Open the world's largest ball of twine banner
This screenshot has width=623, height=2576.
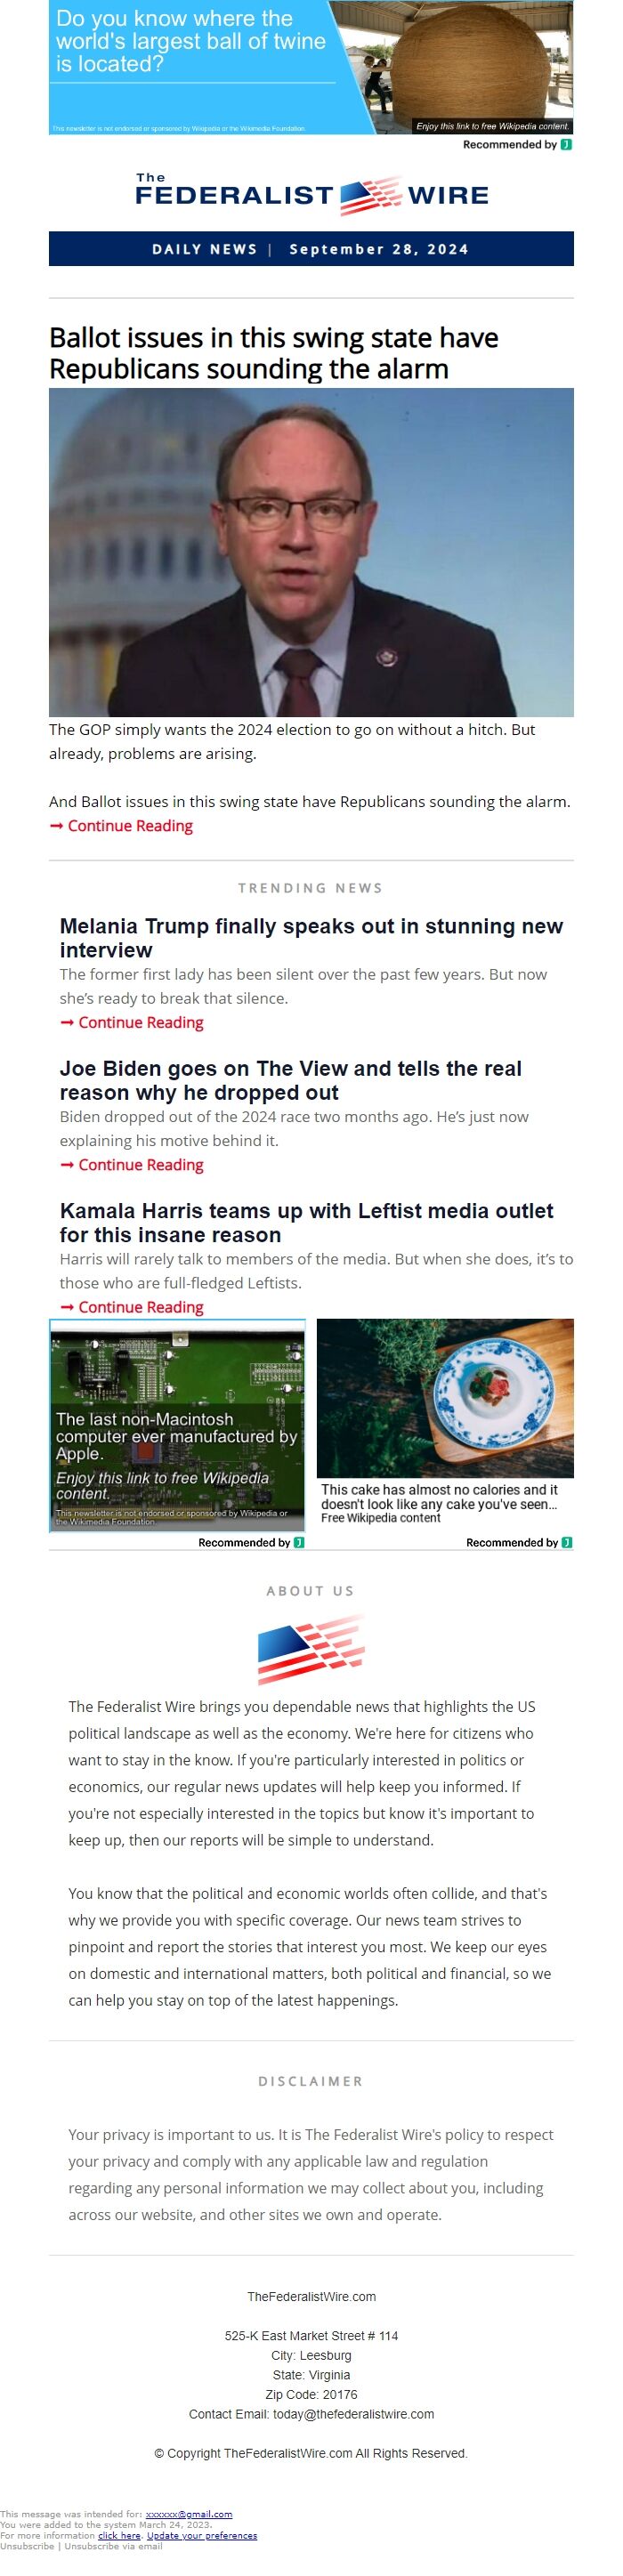click(x=311, y=67)
